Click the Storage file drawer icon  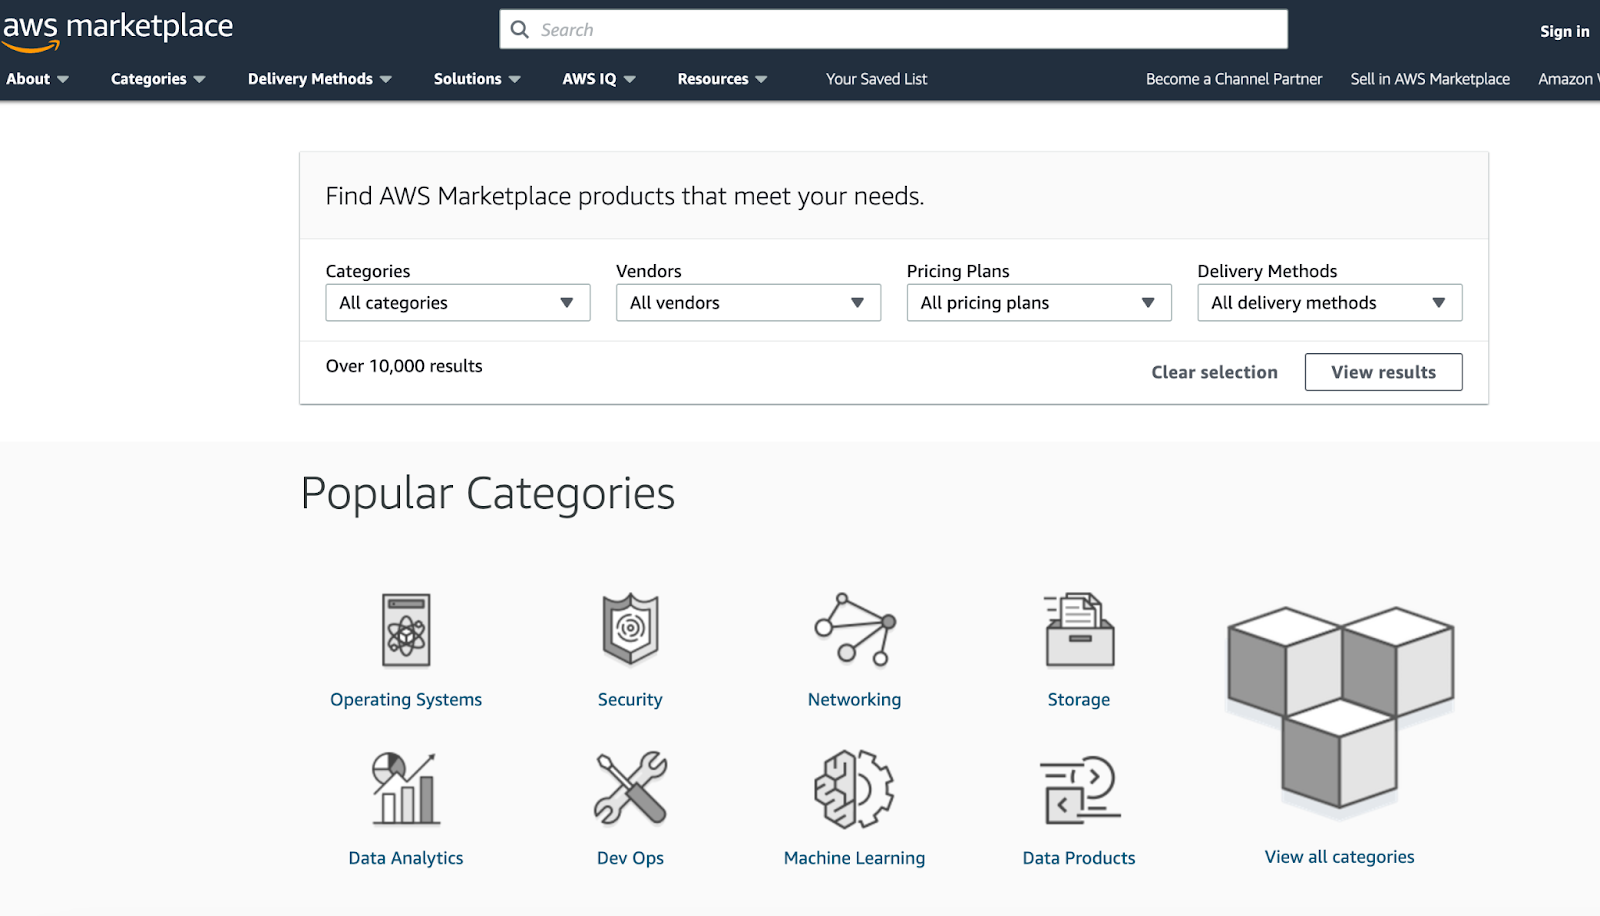[x=1078, y=630]
